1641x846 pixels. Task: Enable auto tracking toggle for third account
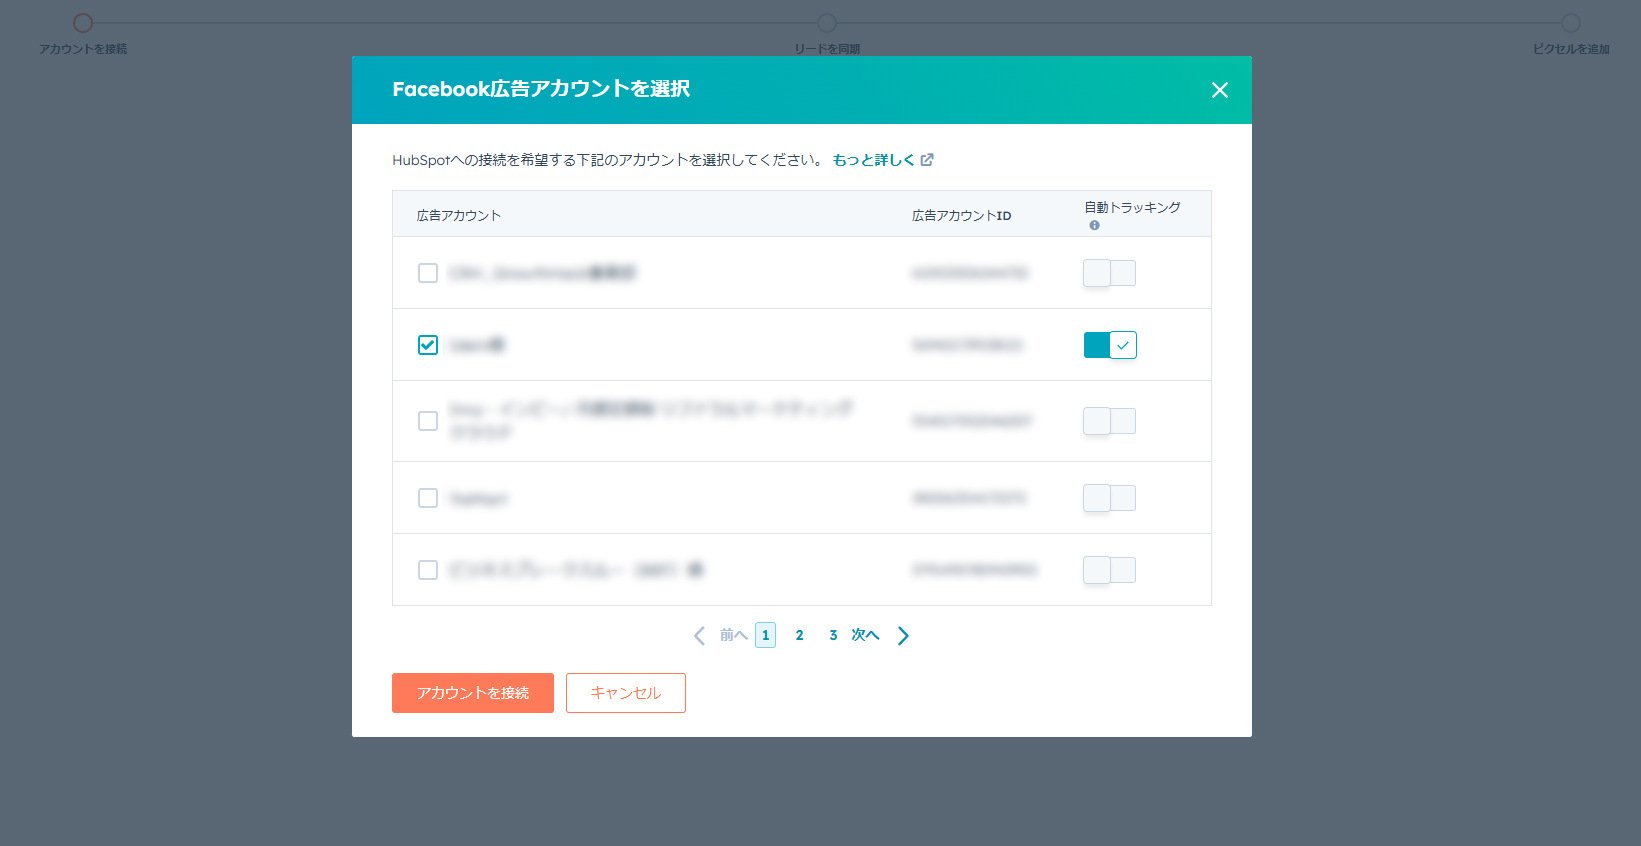coord(1110,421)
